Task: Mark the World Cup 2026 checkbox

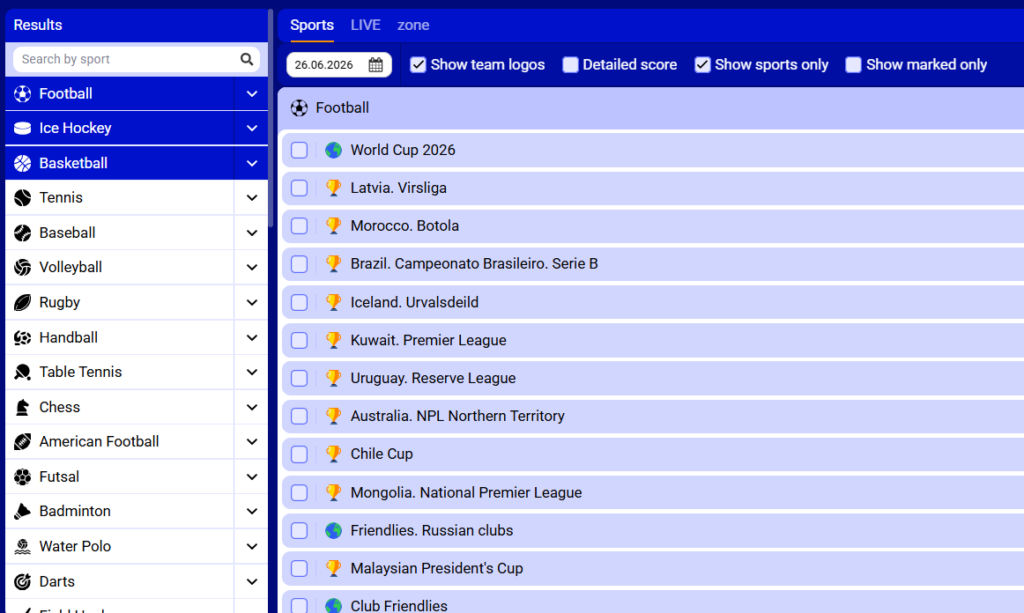Action: coord(299,150)
